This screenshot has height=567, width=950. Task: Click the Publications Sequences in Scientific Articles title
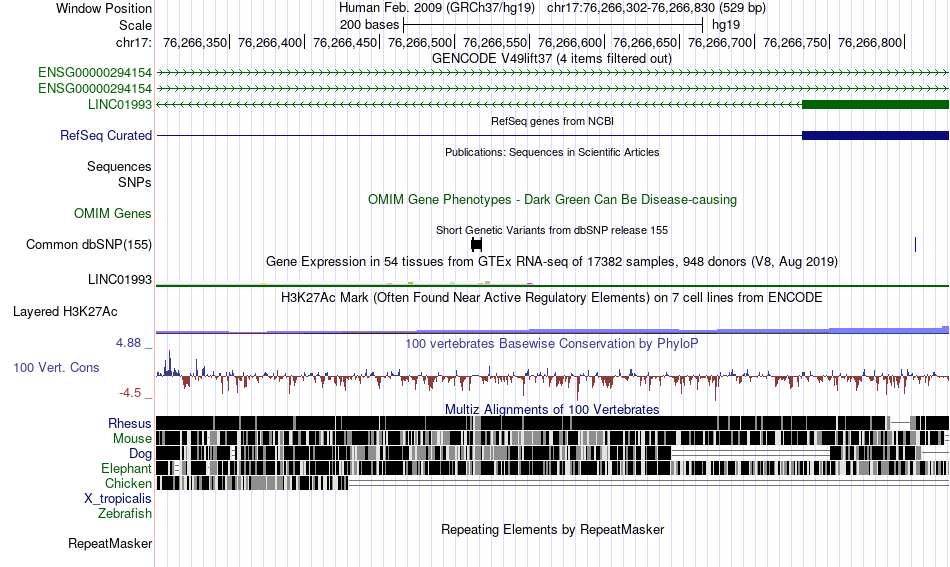click(552, 152)
